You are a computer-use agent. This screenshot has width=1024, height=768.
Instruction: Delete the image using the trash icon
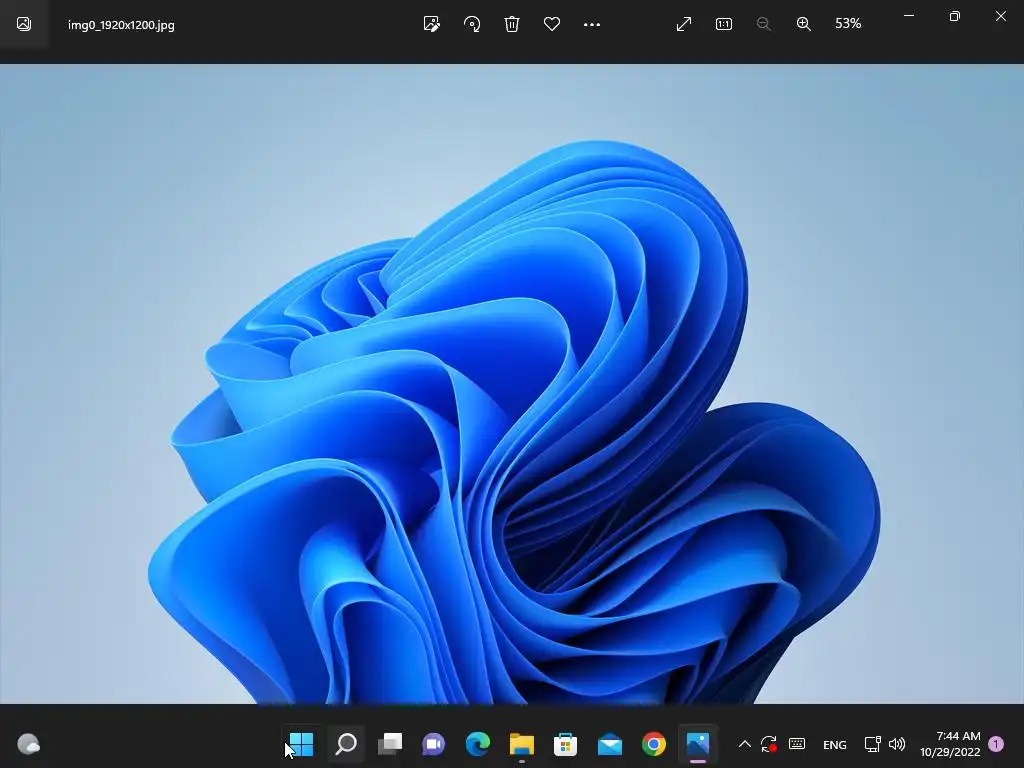(x=512, y=24)
